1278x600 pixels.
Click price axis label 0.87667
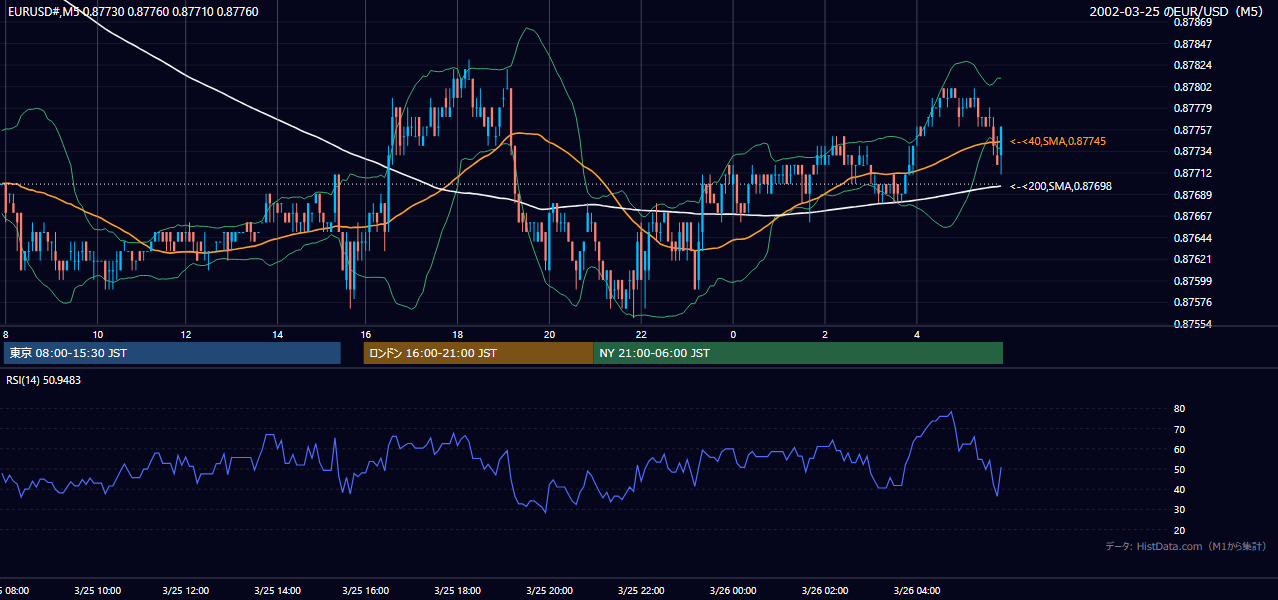pyautogui.click(x=1192, y=216)
